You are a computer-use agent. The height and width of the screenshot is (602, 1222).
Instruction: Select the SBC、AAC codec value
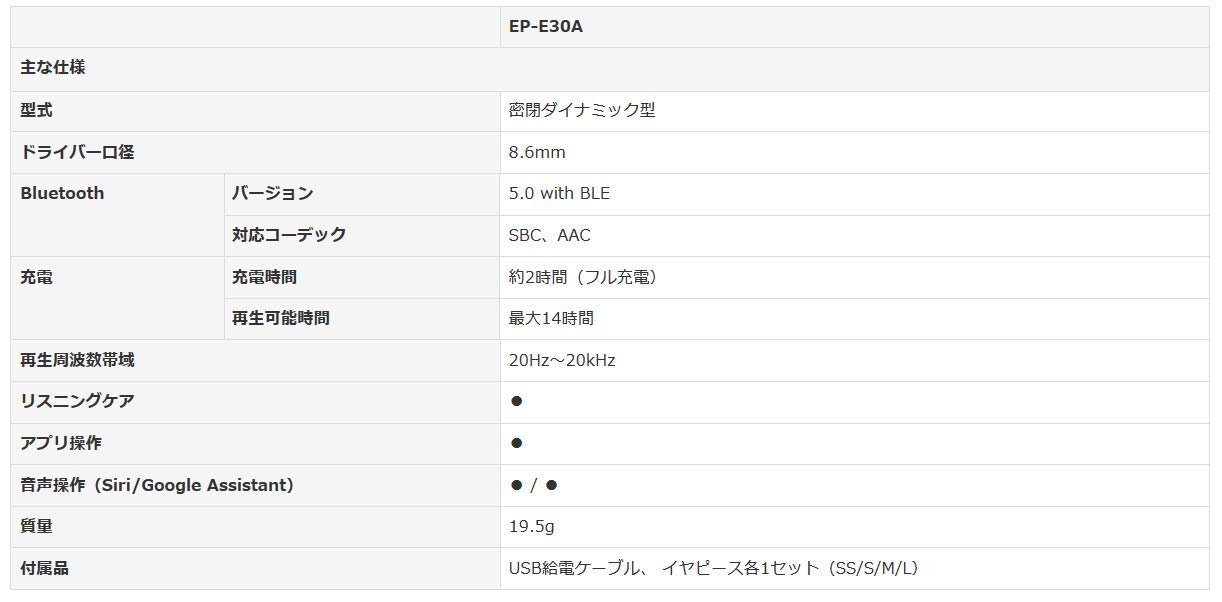click(x=549, y=236)
